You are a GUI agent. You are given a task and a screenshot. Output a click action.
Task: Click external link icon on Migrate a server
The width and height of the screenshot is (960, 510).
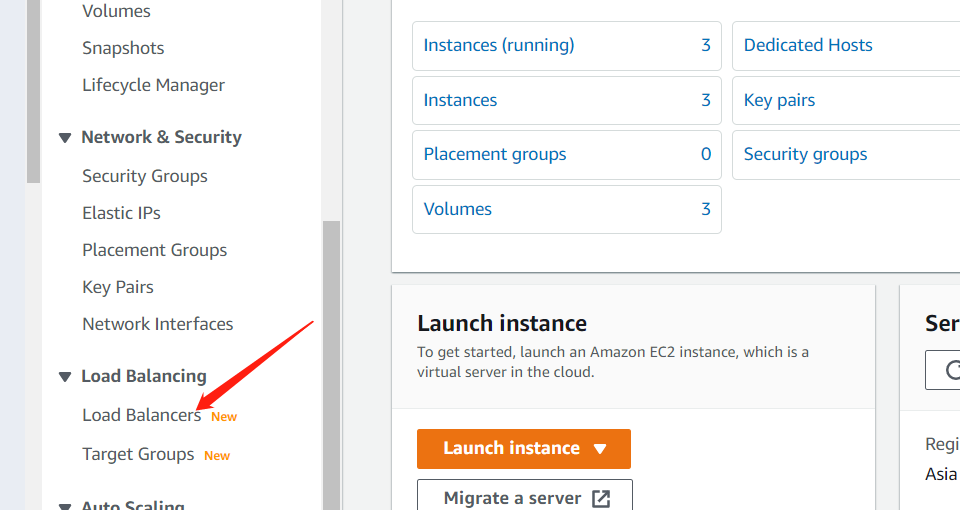[601, 498]
